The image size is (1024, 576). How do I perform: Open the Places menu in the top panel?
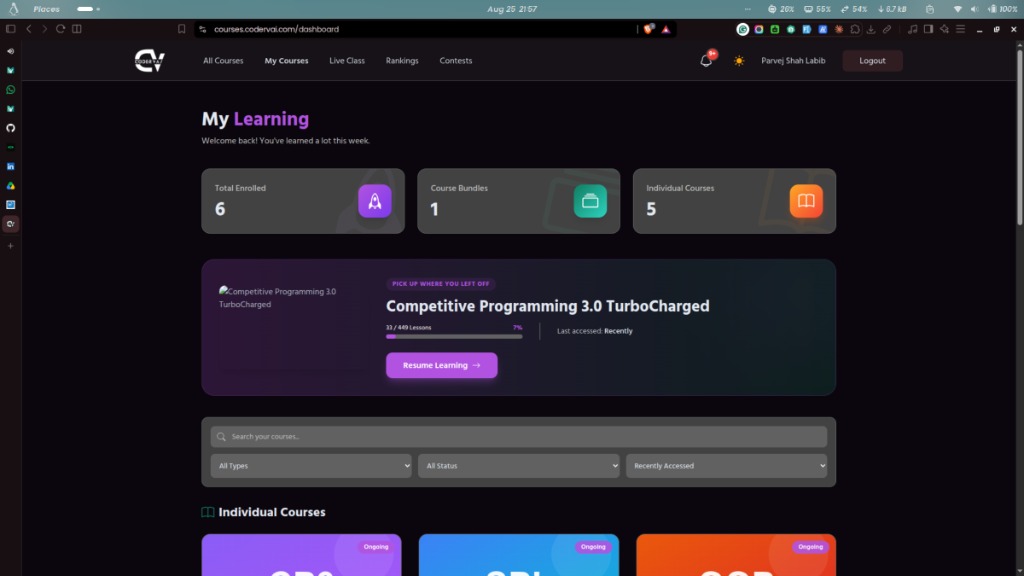click(x=46, y=9)
